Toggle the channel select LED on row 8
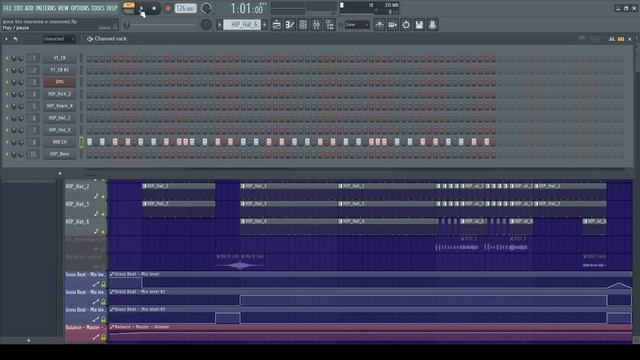 point(81,142)
